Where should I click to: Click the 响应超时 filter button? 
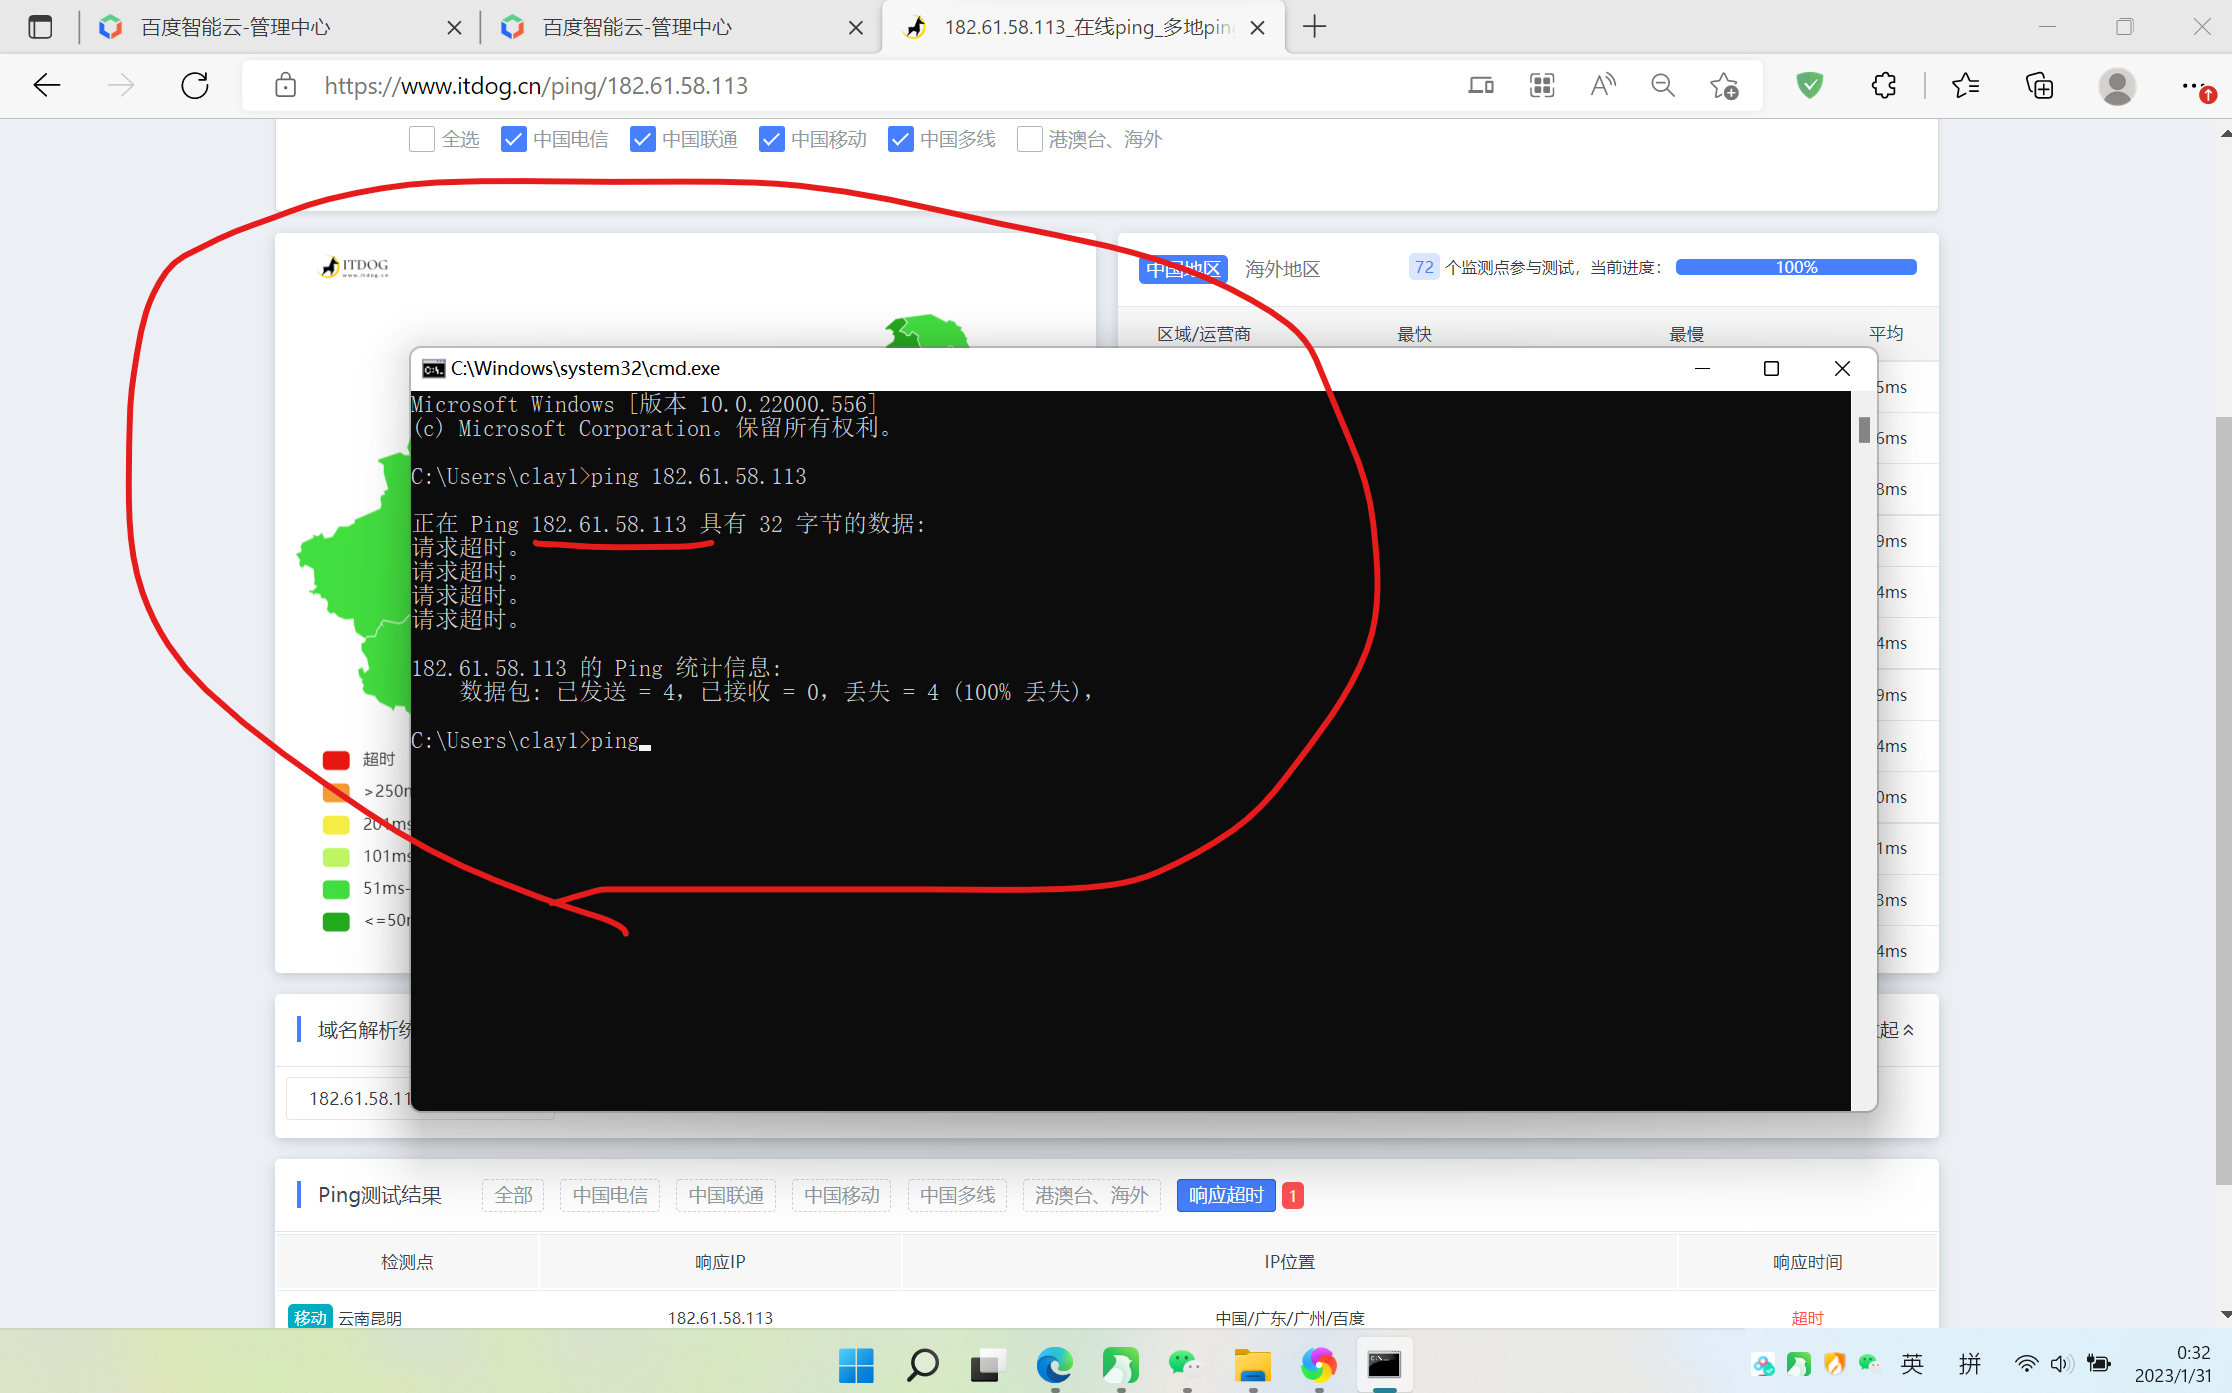[1226, 1195]
